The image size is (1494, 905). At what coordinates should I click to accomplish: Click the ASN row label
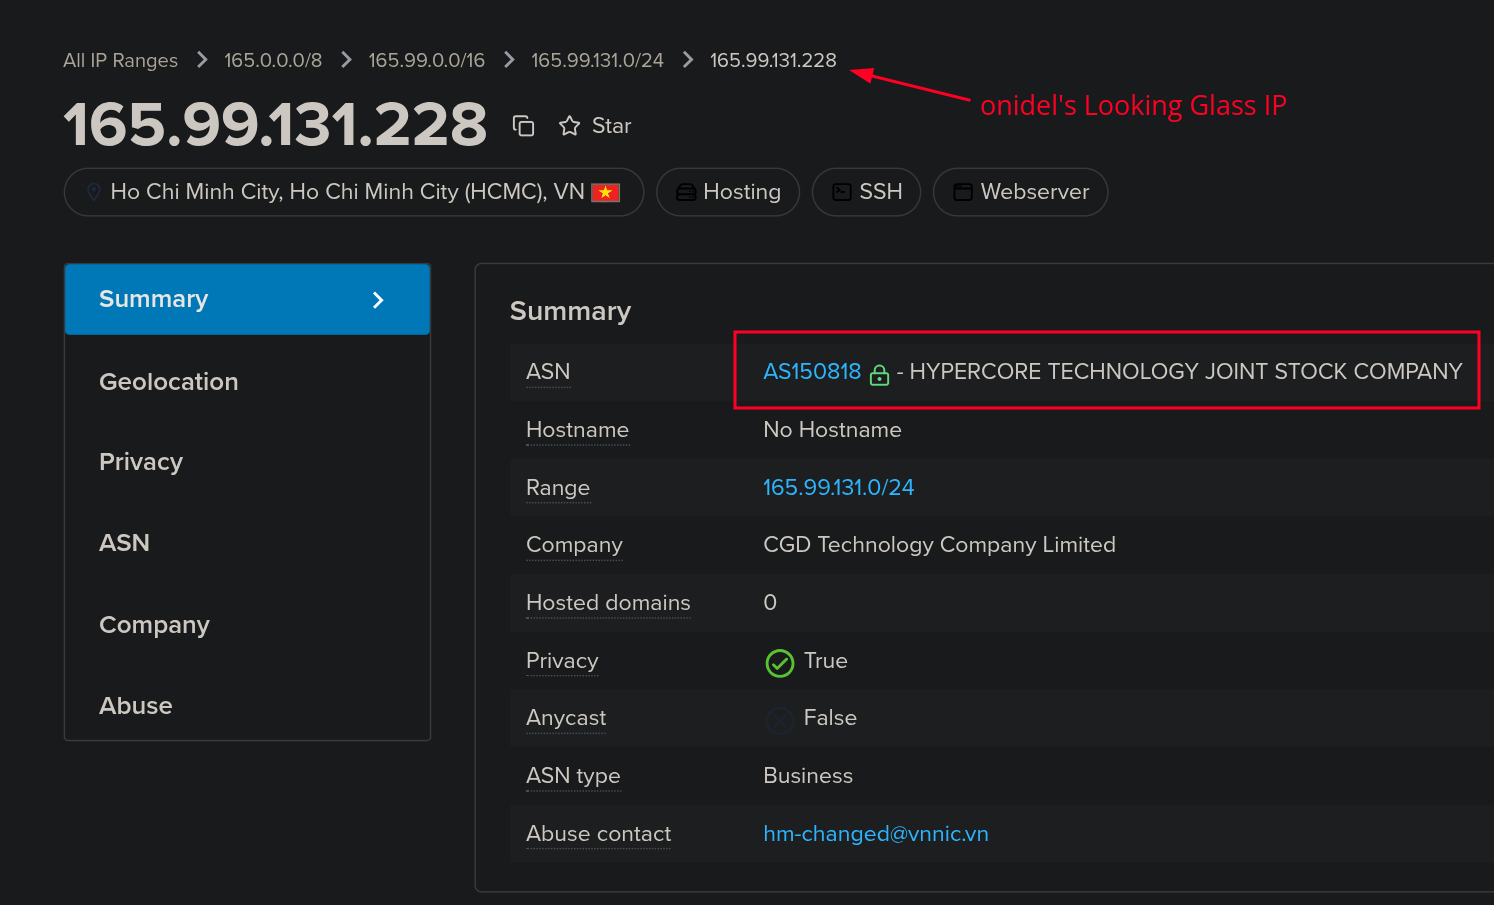coord(548,372)
